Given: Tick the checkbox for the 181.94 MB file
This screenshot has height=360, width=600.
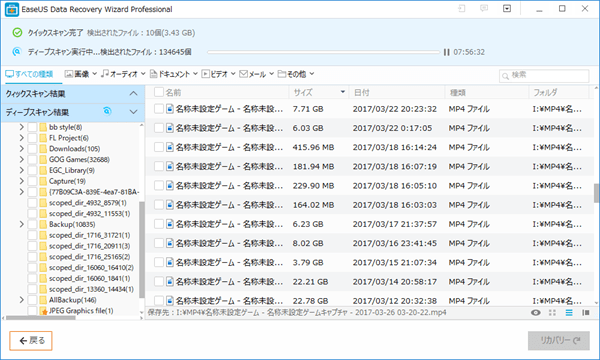Looking at the screenshot, I should point(159,166).
